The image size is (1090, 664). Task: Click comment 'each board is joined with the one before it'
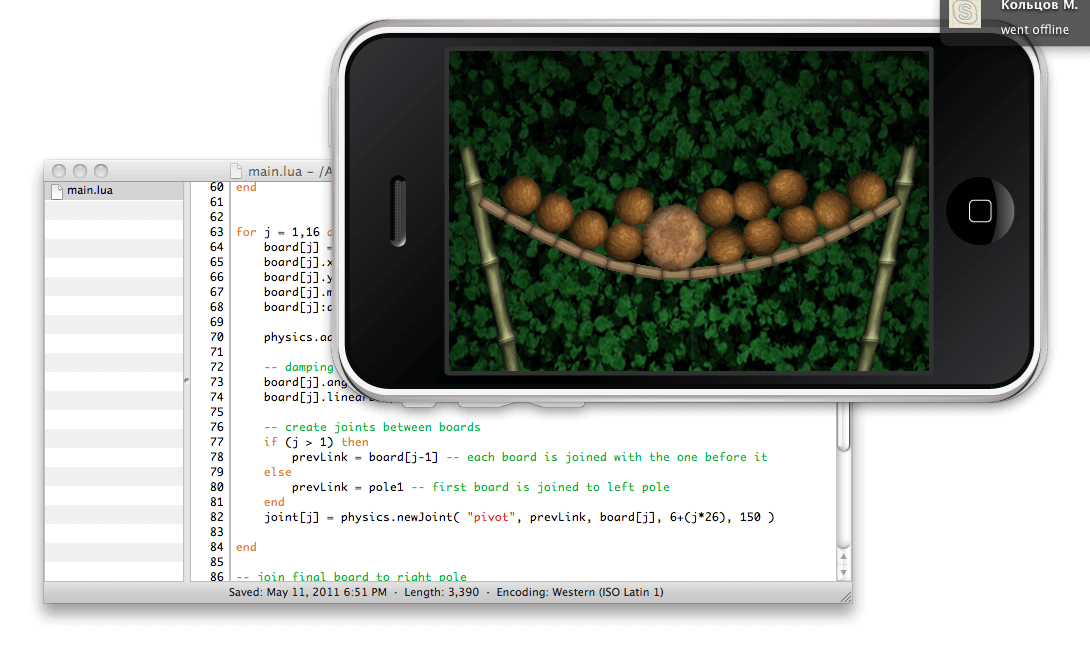coord(617,457)
